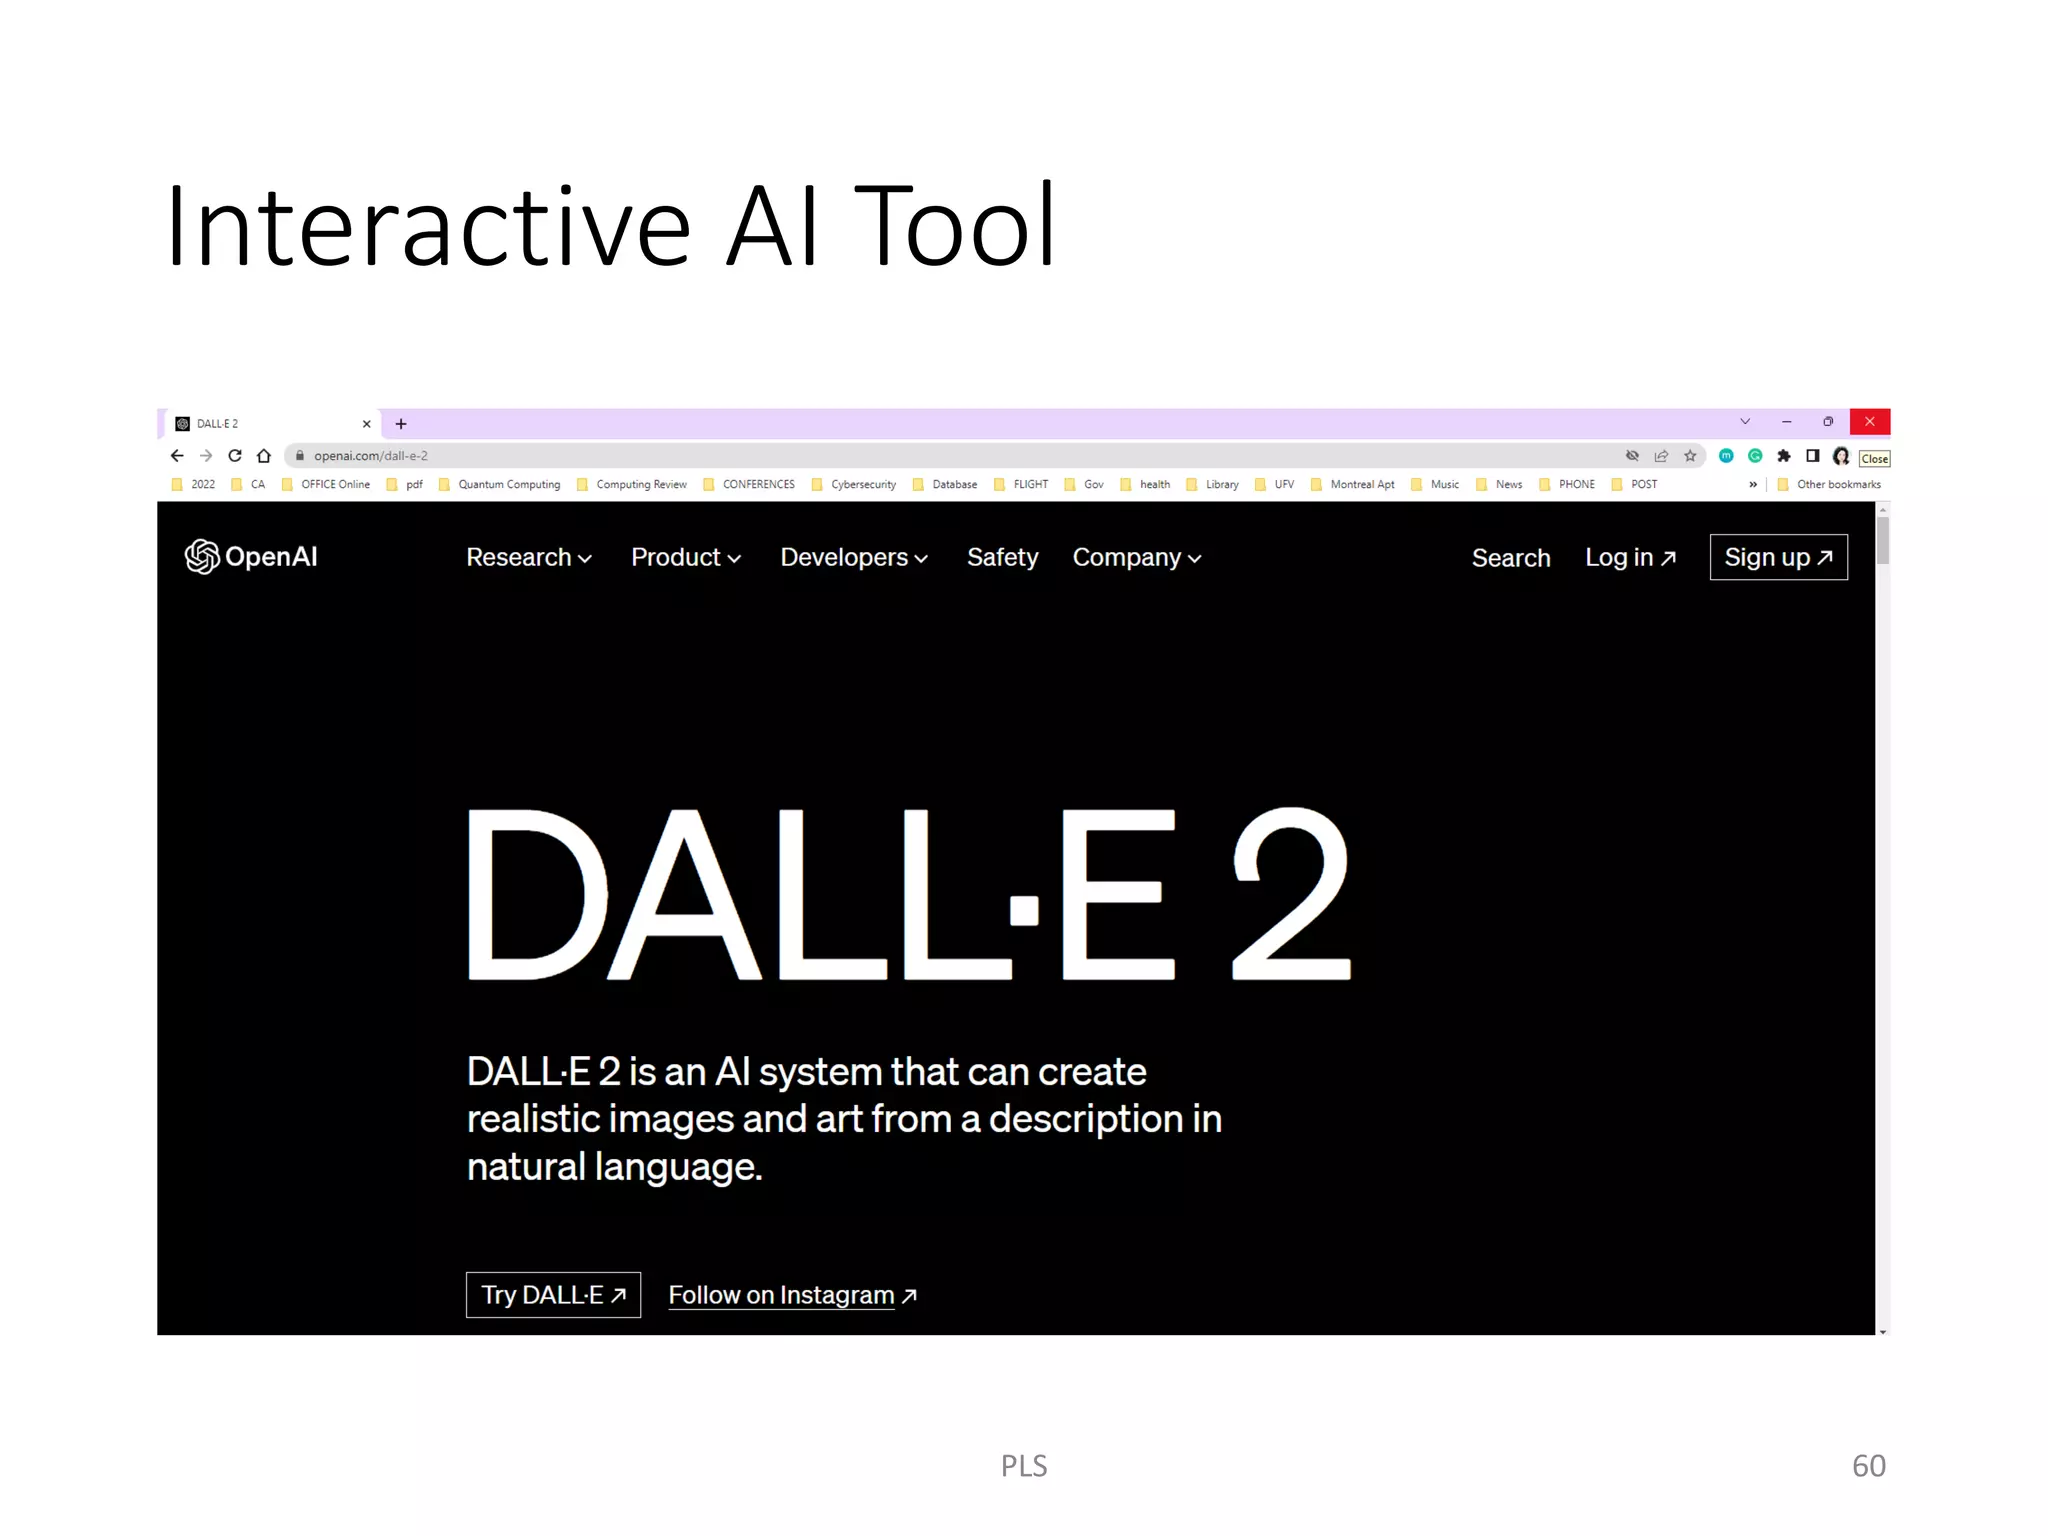Image resolution: width=2048 pixels, height=1536 pixels.
Task: Expand the Product menu
Action: click(x=686, y=558)
